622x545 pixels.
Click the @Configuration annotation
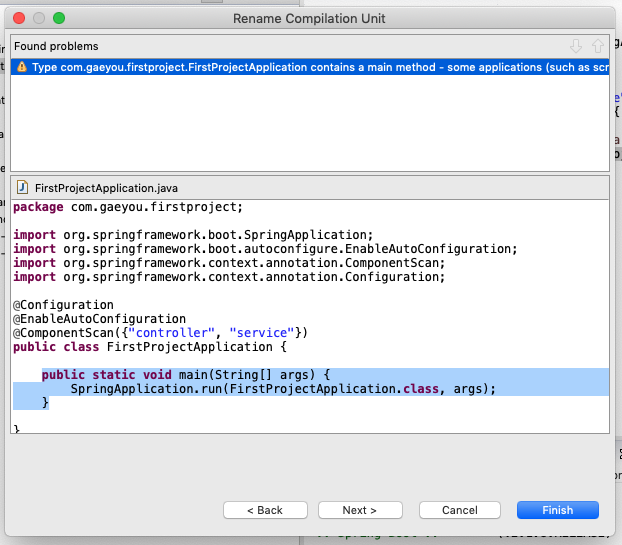point(63,305)
